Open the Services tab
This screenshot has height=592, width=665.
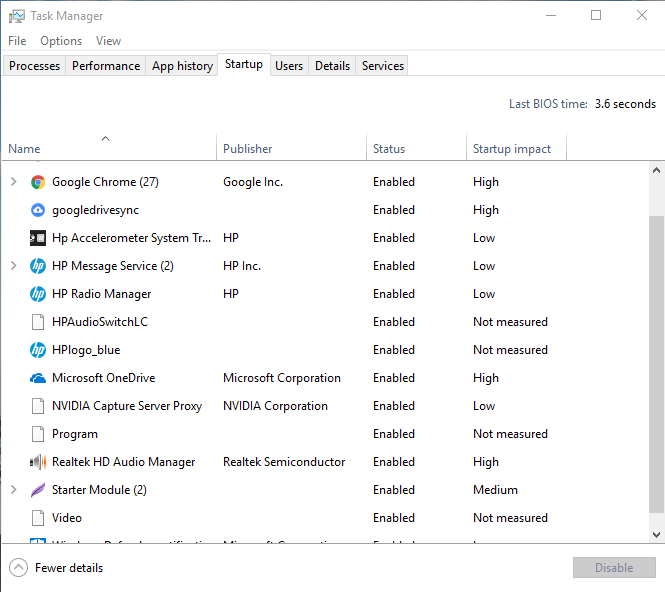click(383, 66)
